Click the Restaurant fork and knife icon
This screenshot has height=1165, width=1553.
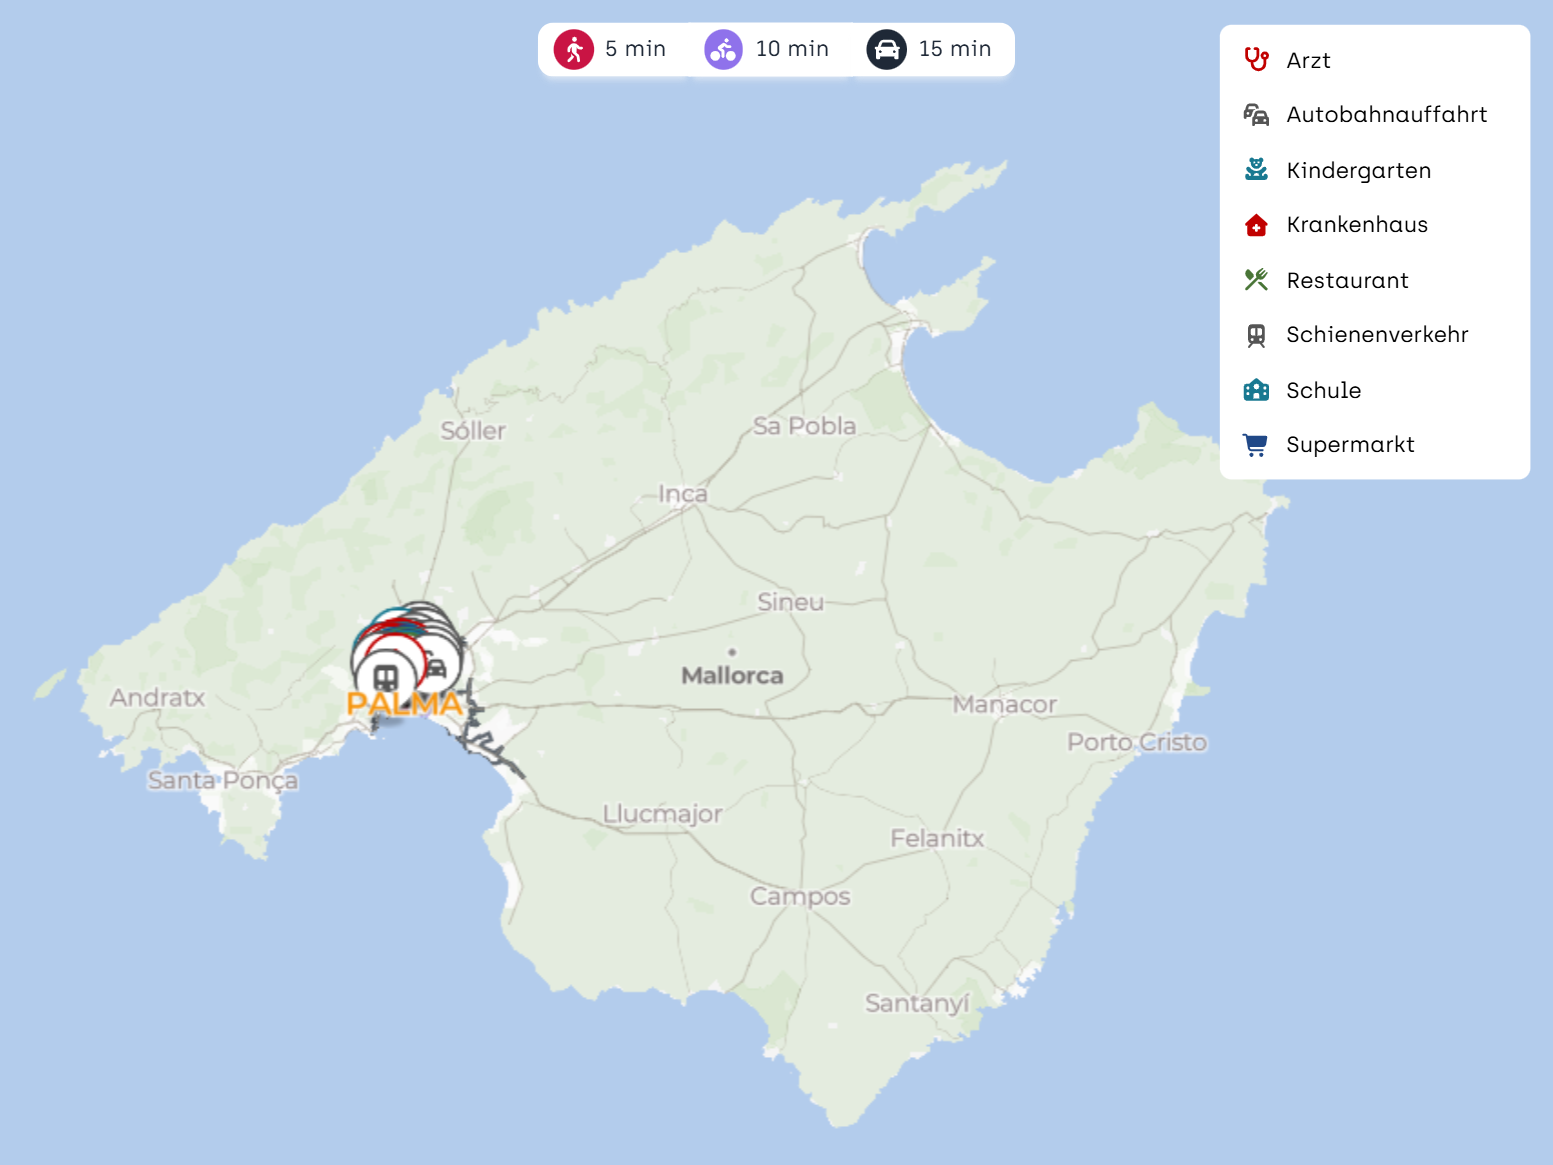point(1256,280)
